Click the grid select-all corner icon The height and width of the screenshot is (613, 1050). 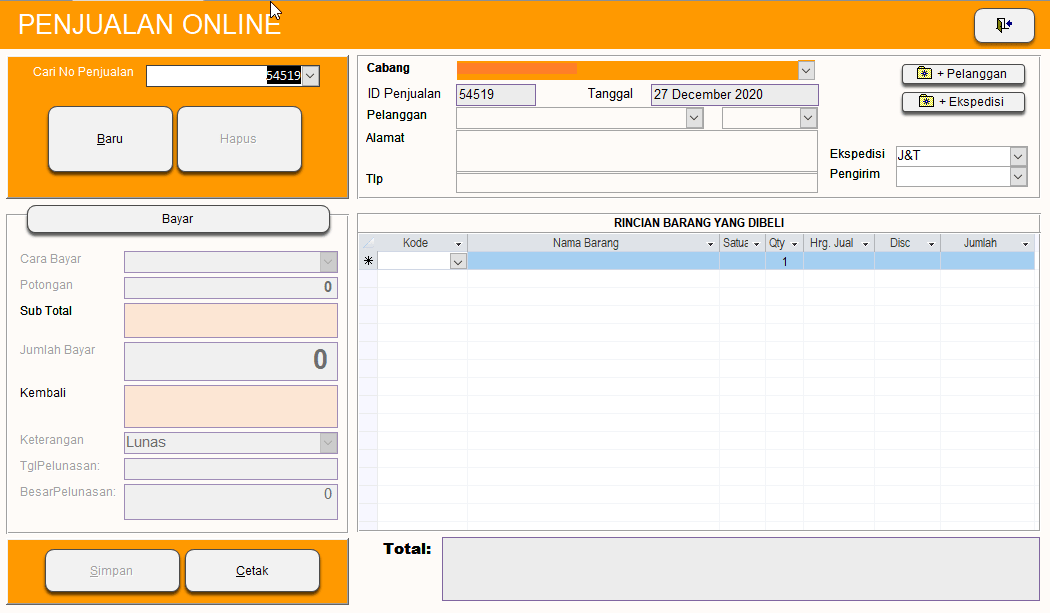point(368,243)
